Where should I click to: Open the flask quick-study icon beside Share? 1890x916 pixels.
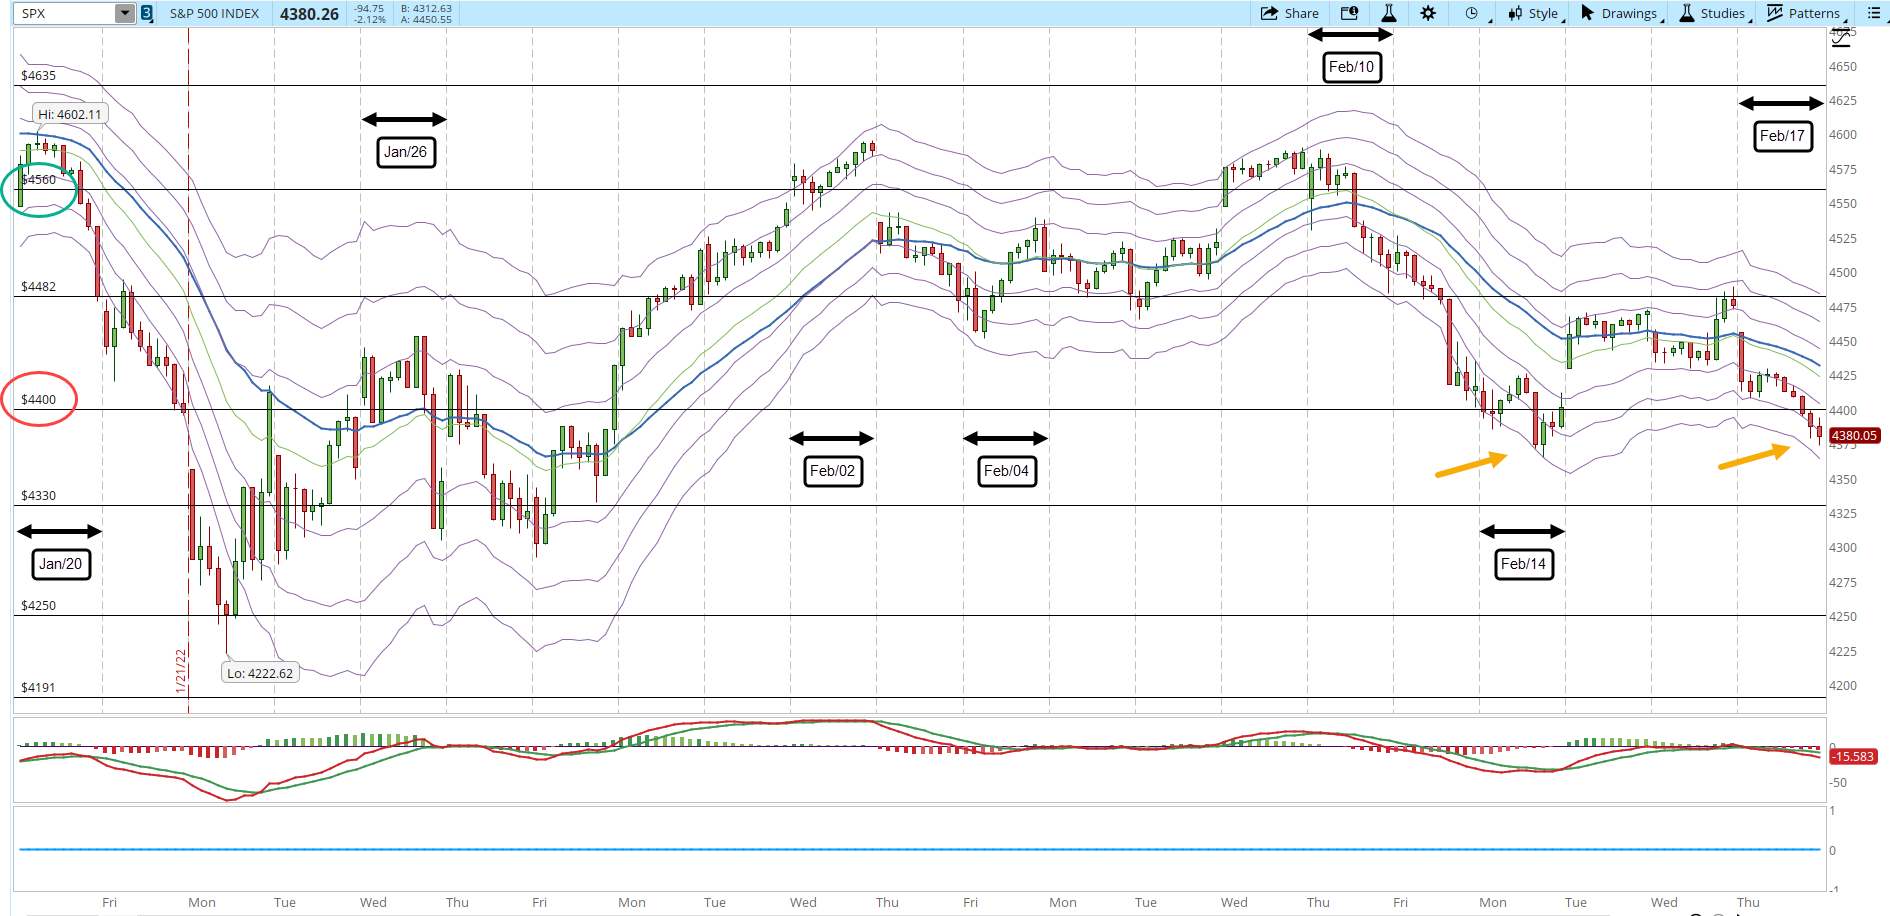[1389, 13]
